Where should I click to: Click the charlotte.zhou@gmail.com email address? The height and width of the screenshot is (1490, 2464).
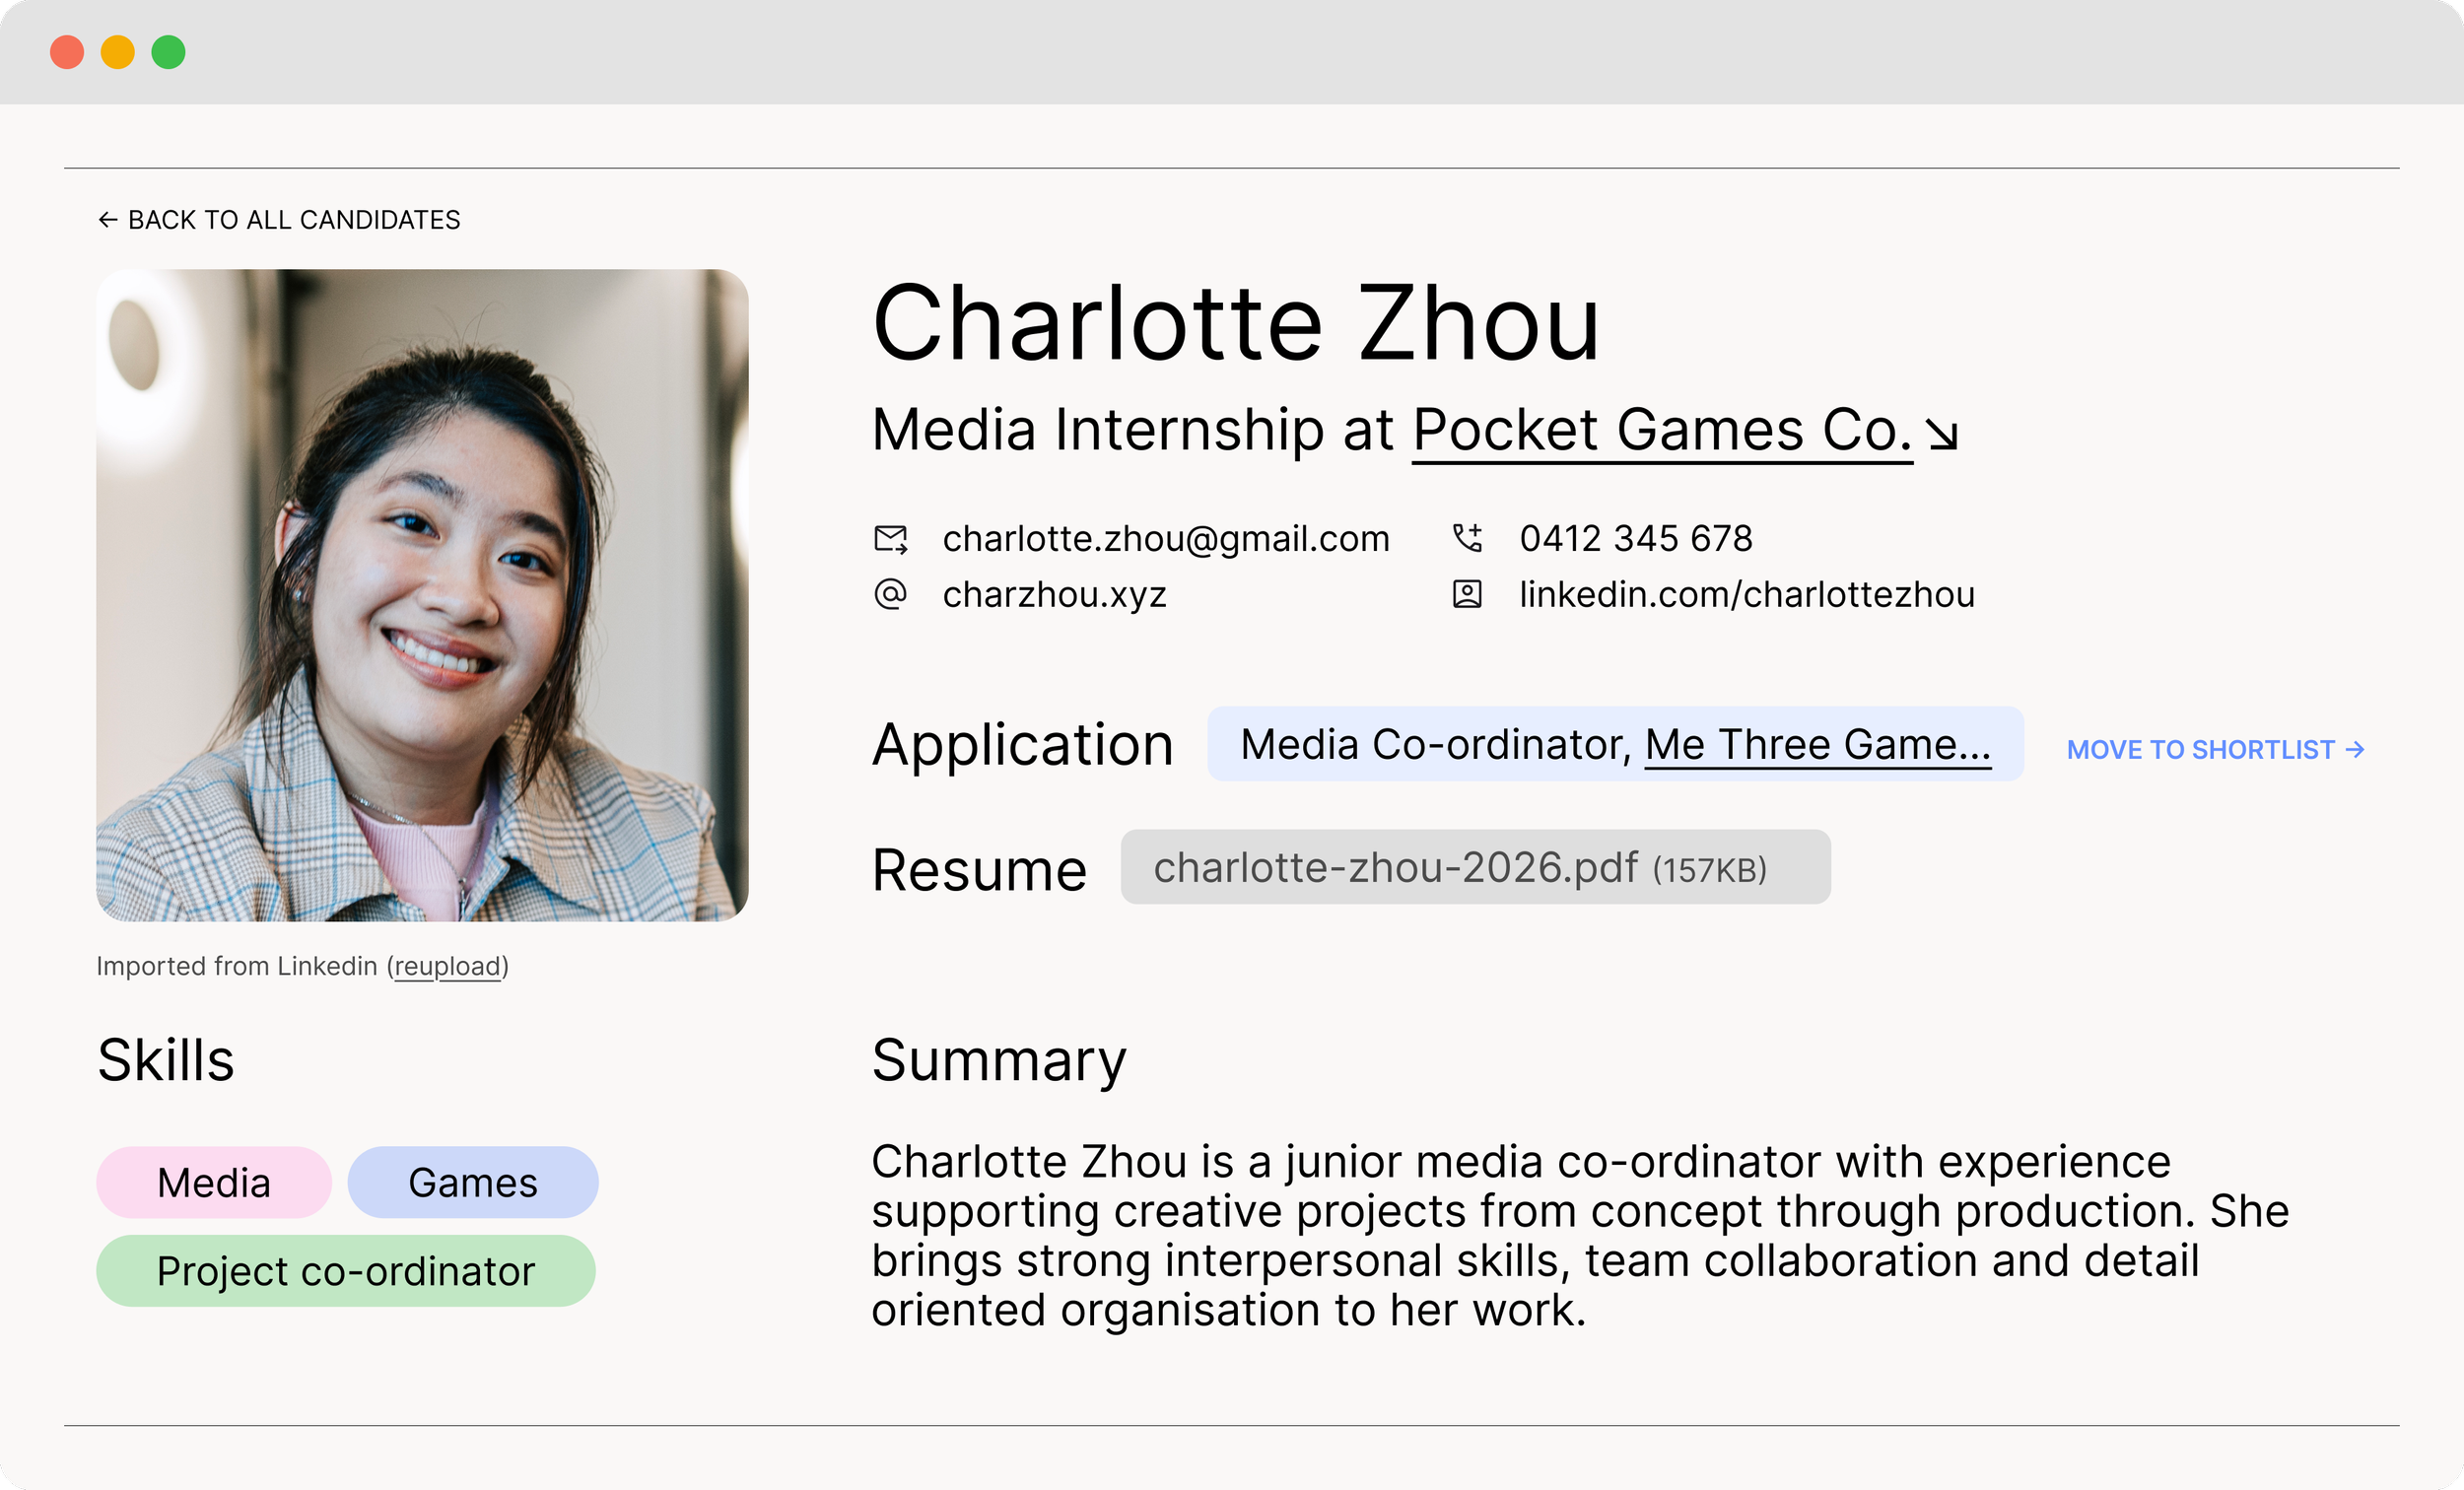[1166, 539]
